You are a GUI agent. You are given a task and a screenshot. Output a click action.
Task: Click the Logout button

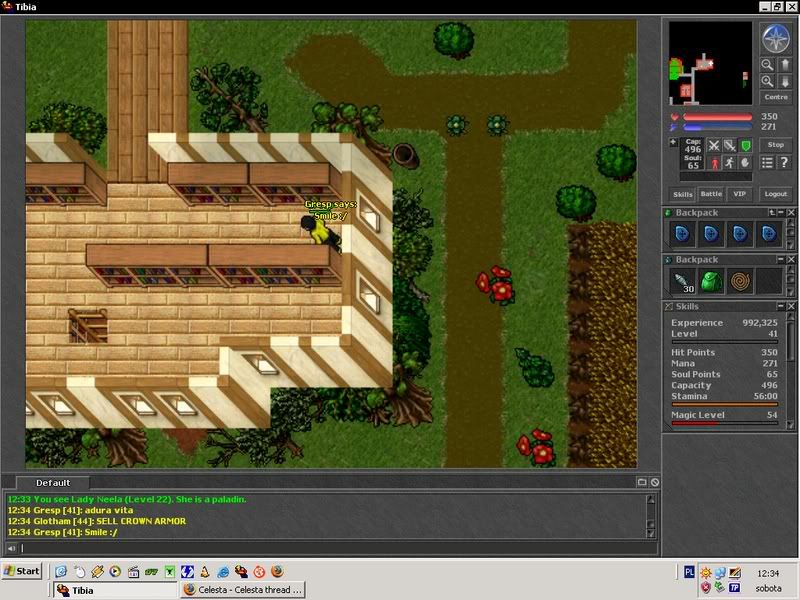[x=776, y=194]
